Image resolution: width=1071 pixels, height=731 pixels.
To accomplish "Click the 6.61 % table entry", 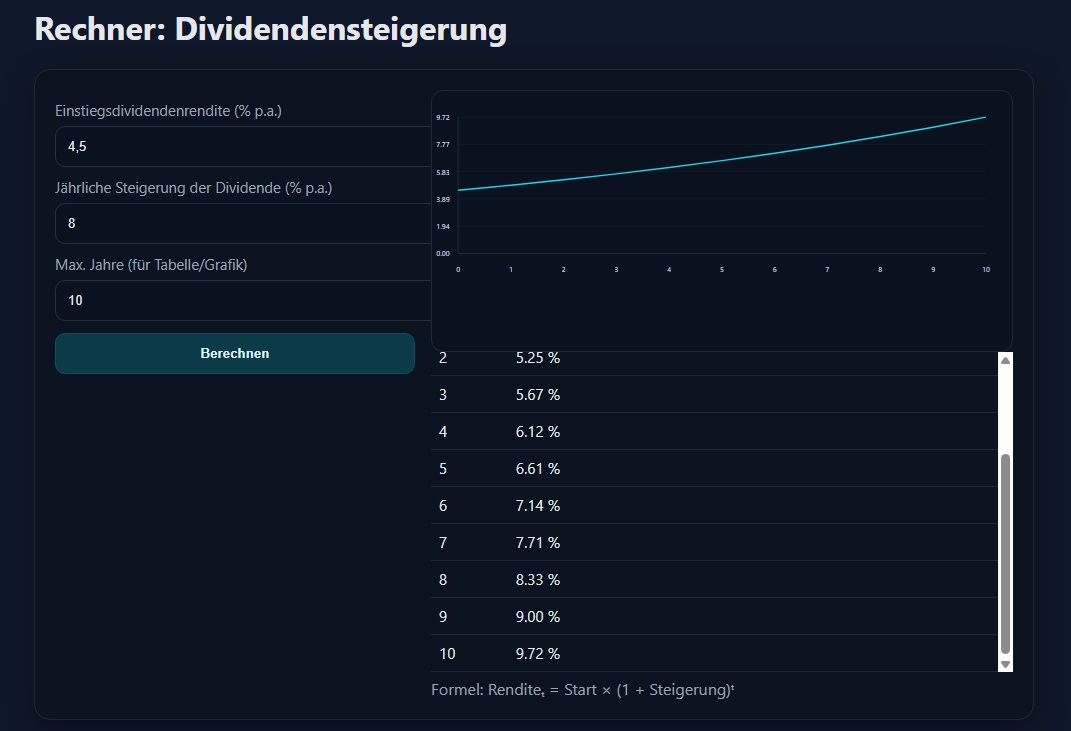I will click(x=538, y=469).
